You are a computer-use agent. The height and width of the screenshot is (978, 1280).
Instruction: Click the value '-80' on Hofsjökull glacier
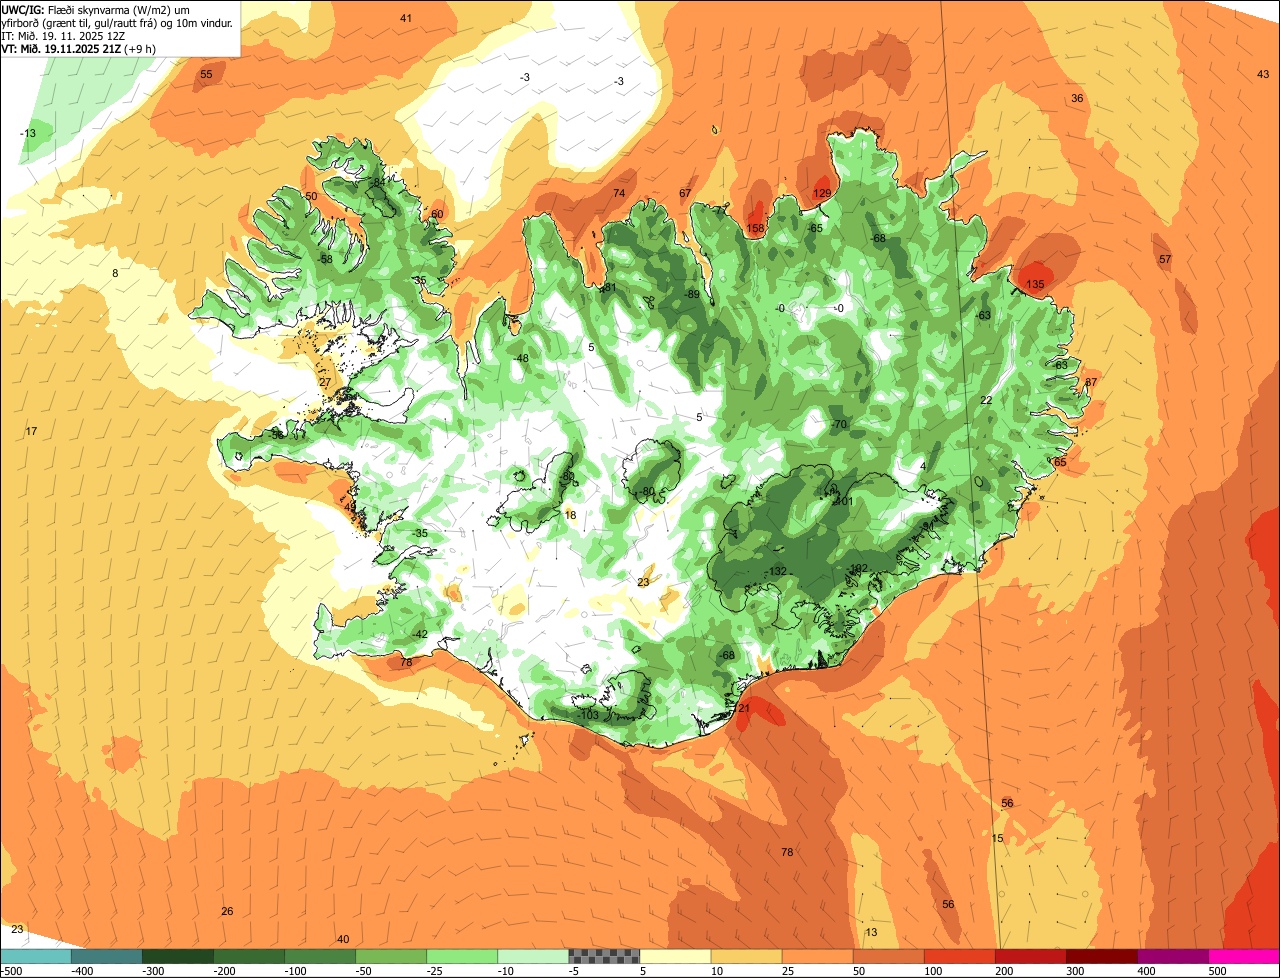[x=646, y=491]
